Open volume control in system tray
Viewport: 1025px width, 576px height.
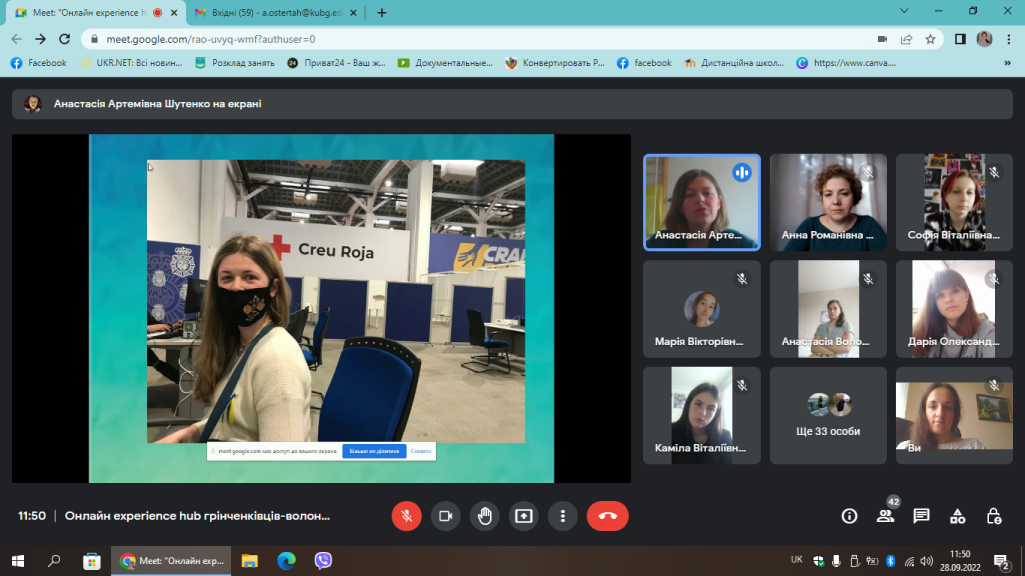[x=926, y=561]
